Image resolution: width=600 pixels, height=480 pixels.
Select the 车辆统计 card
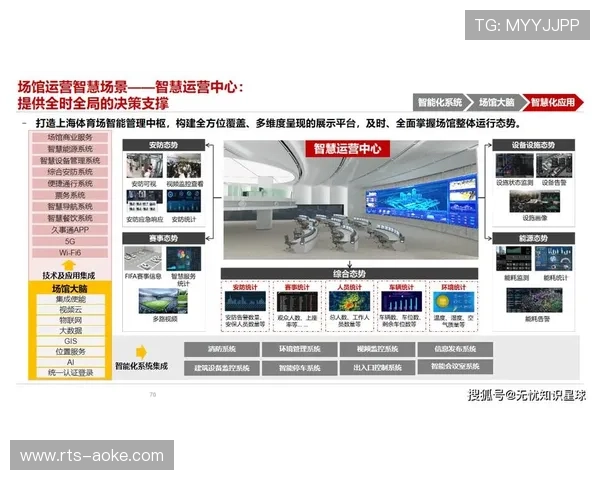401,306
